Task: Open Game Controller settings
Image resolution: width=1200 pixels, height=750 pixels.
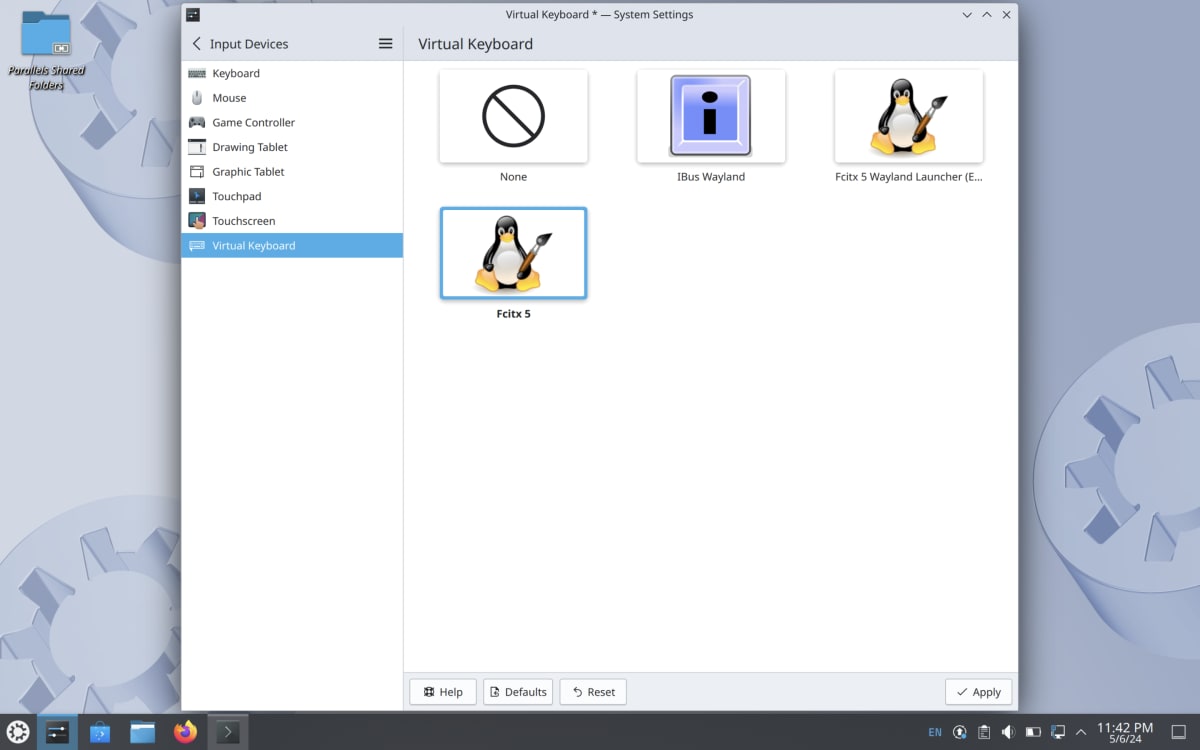Action: pyautogui.click(x=292, y=122)
